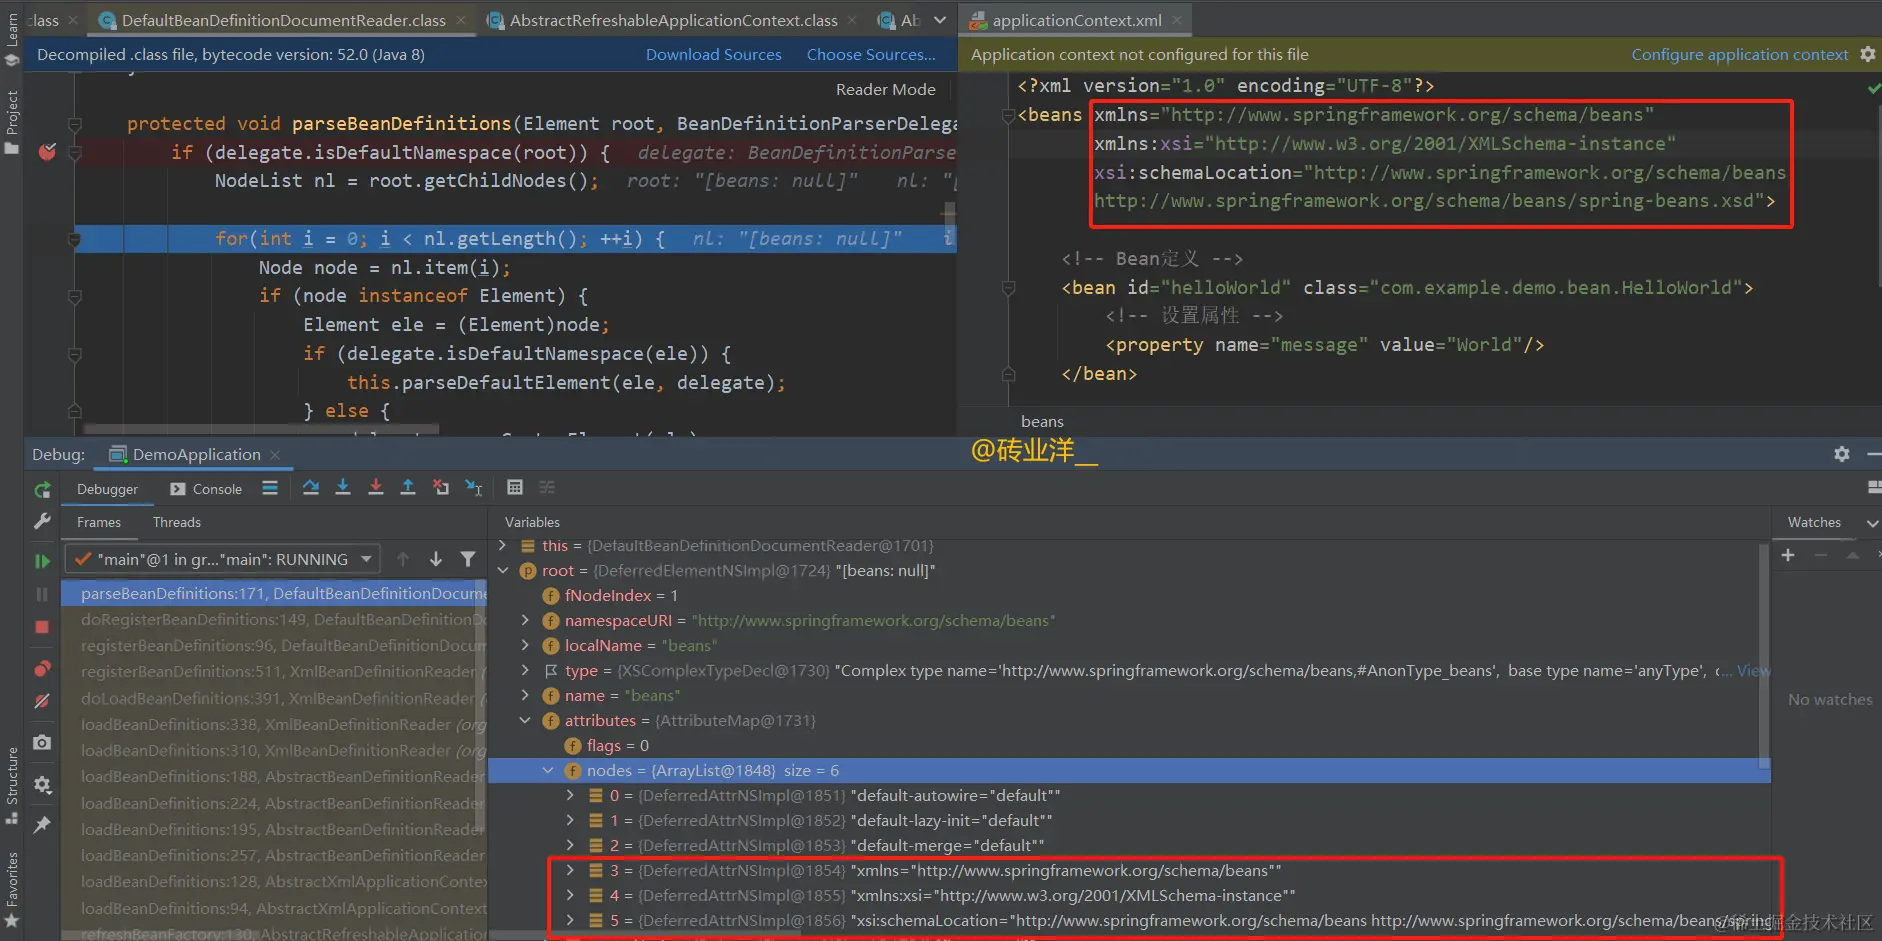
Task: Open the thread selector dropdown showing main RUNNING
Action: coord(222,559)
